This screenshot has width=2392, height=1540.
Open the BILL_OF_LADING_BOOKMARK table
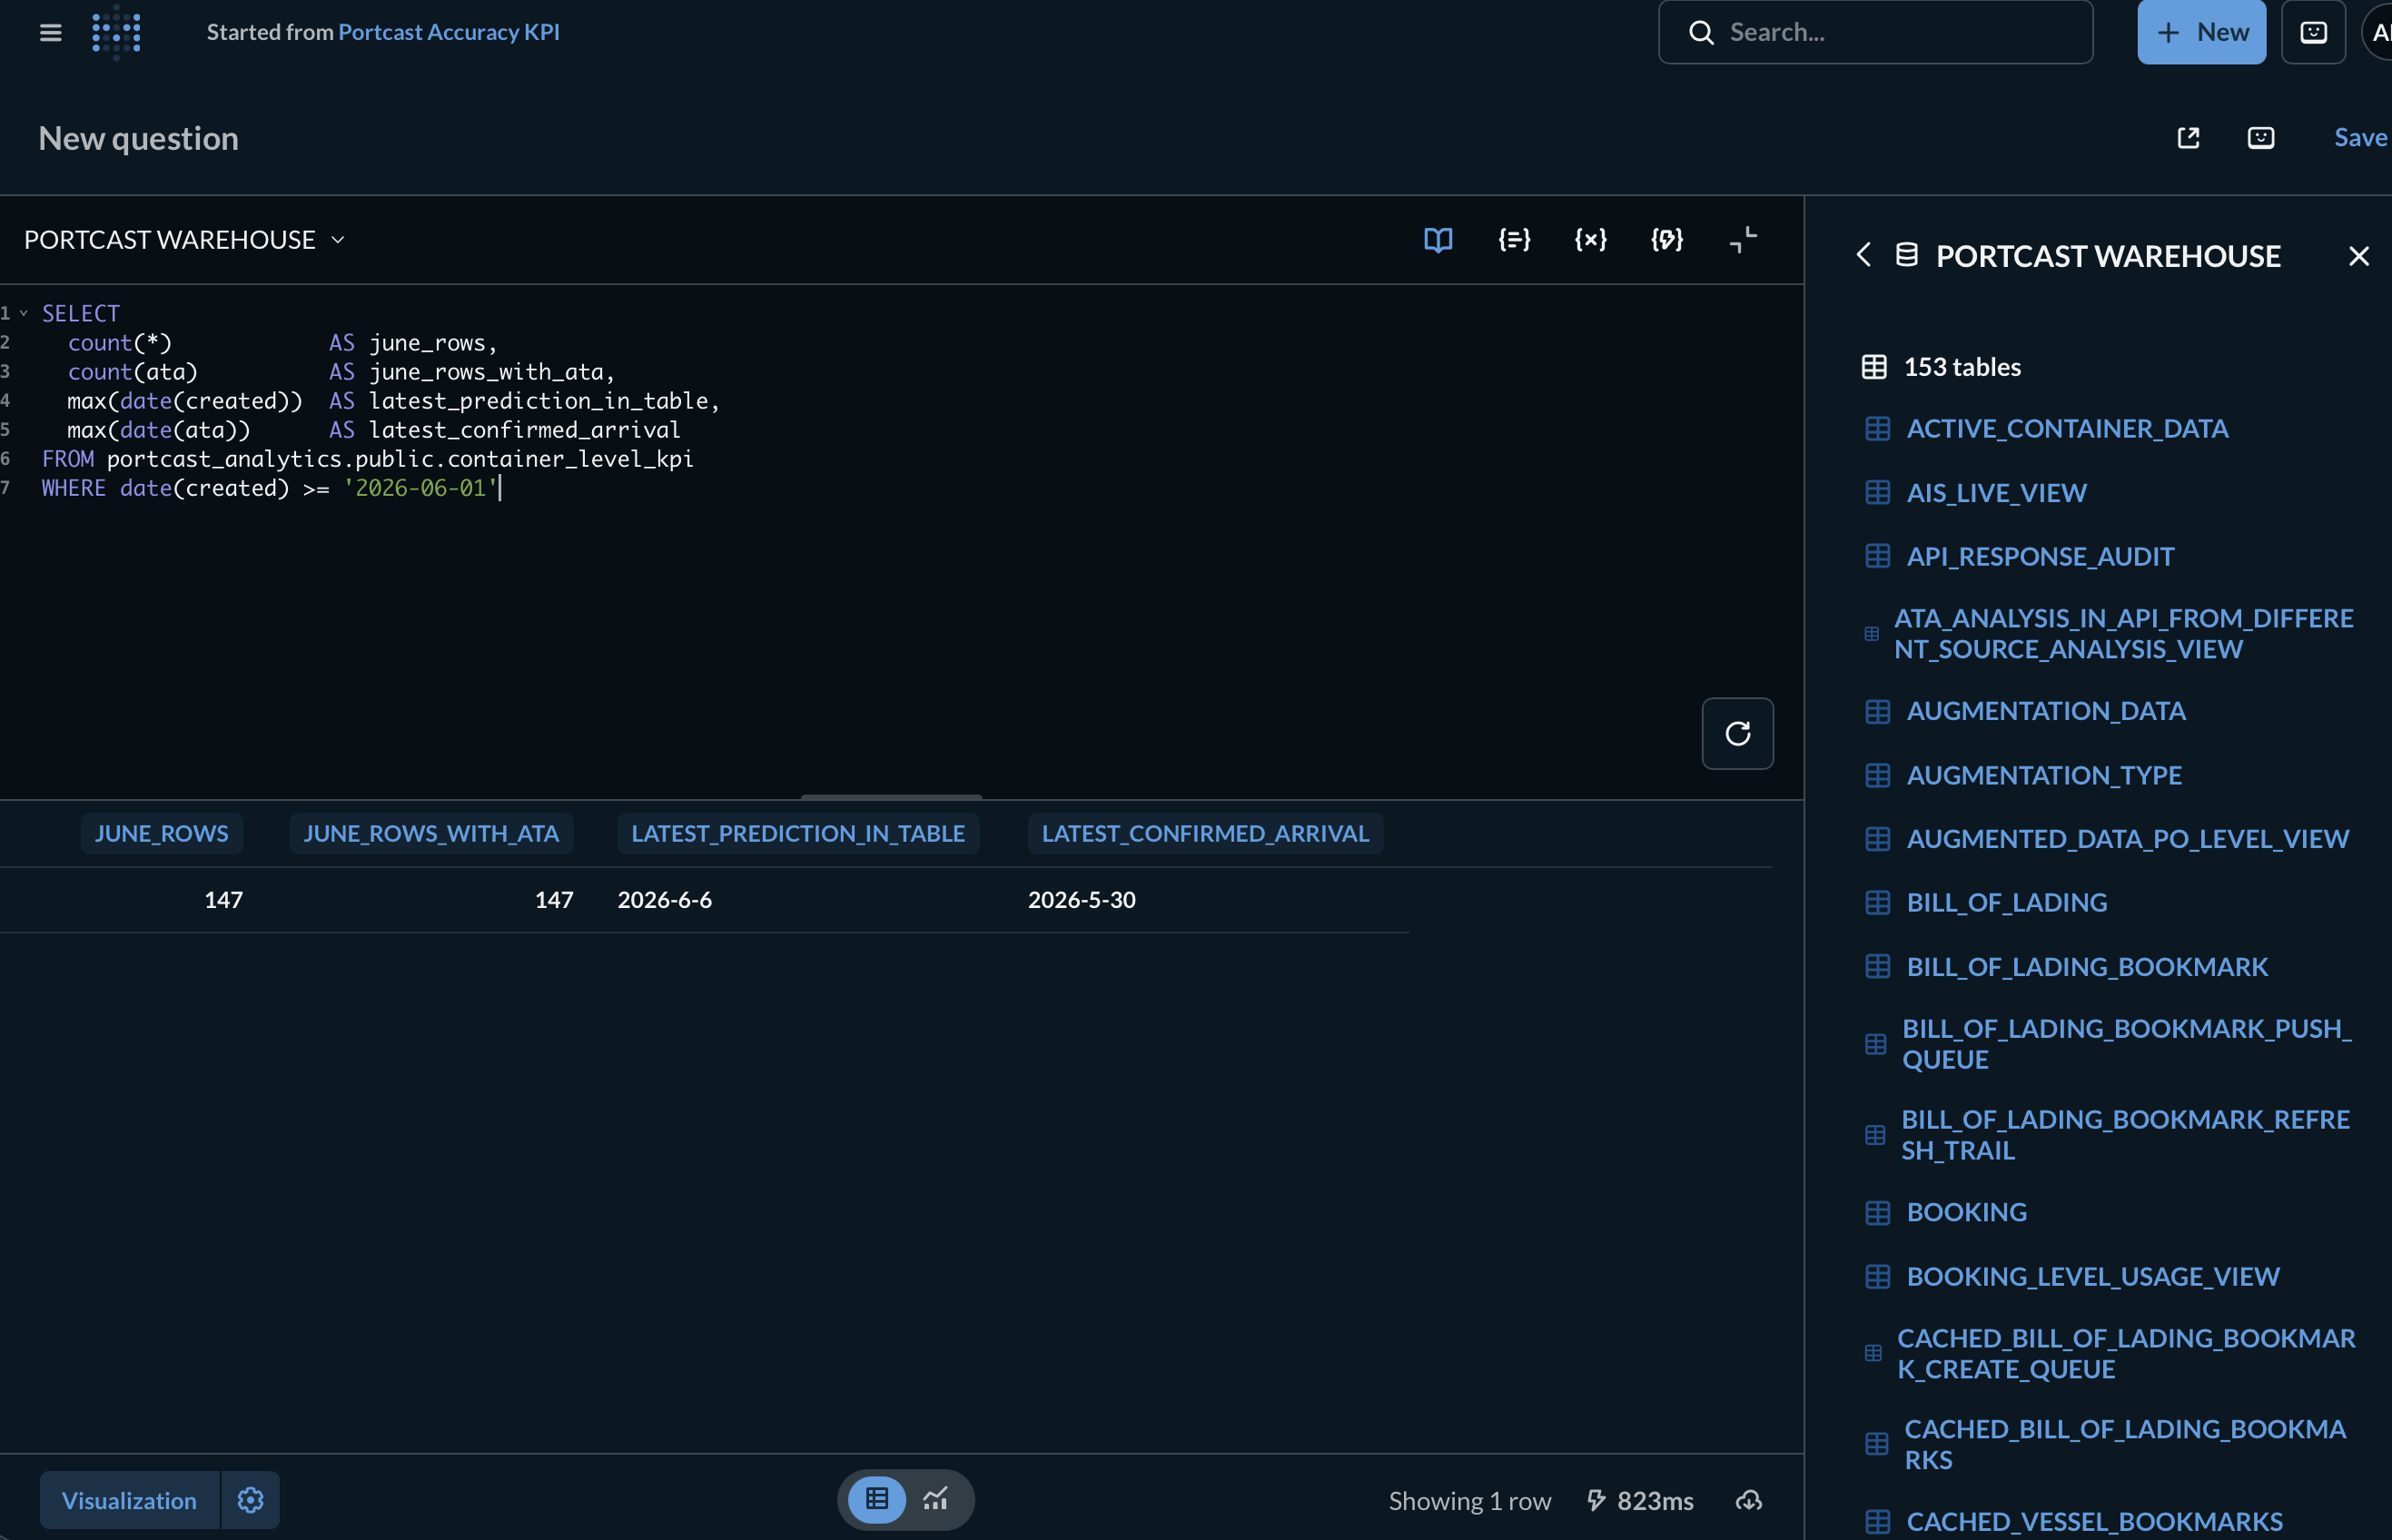point(2087,967)
